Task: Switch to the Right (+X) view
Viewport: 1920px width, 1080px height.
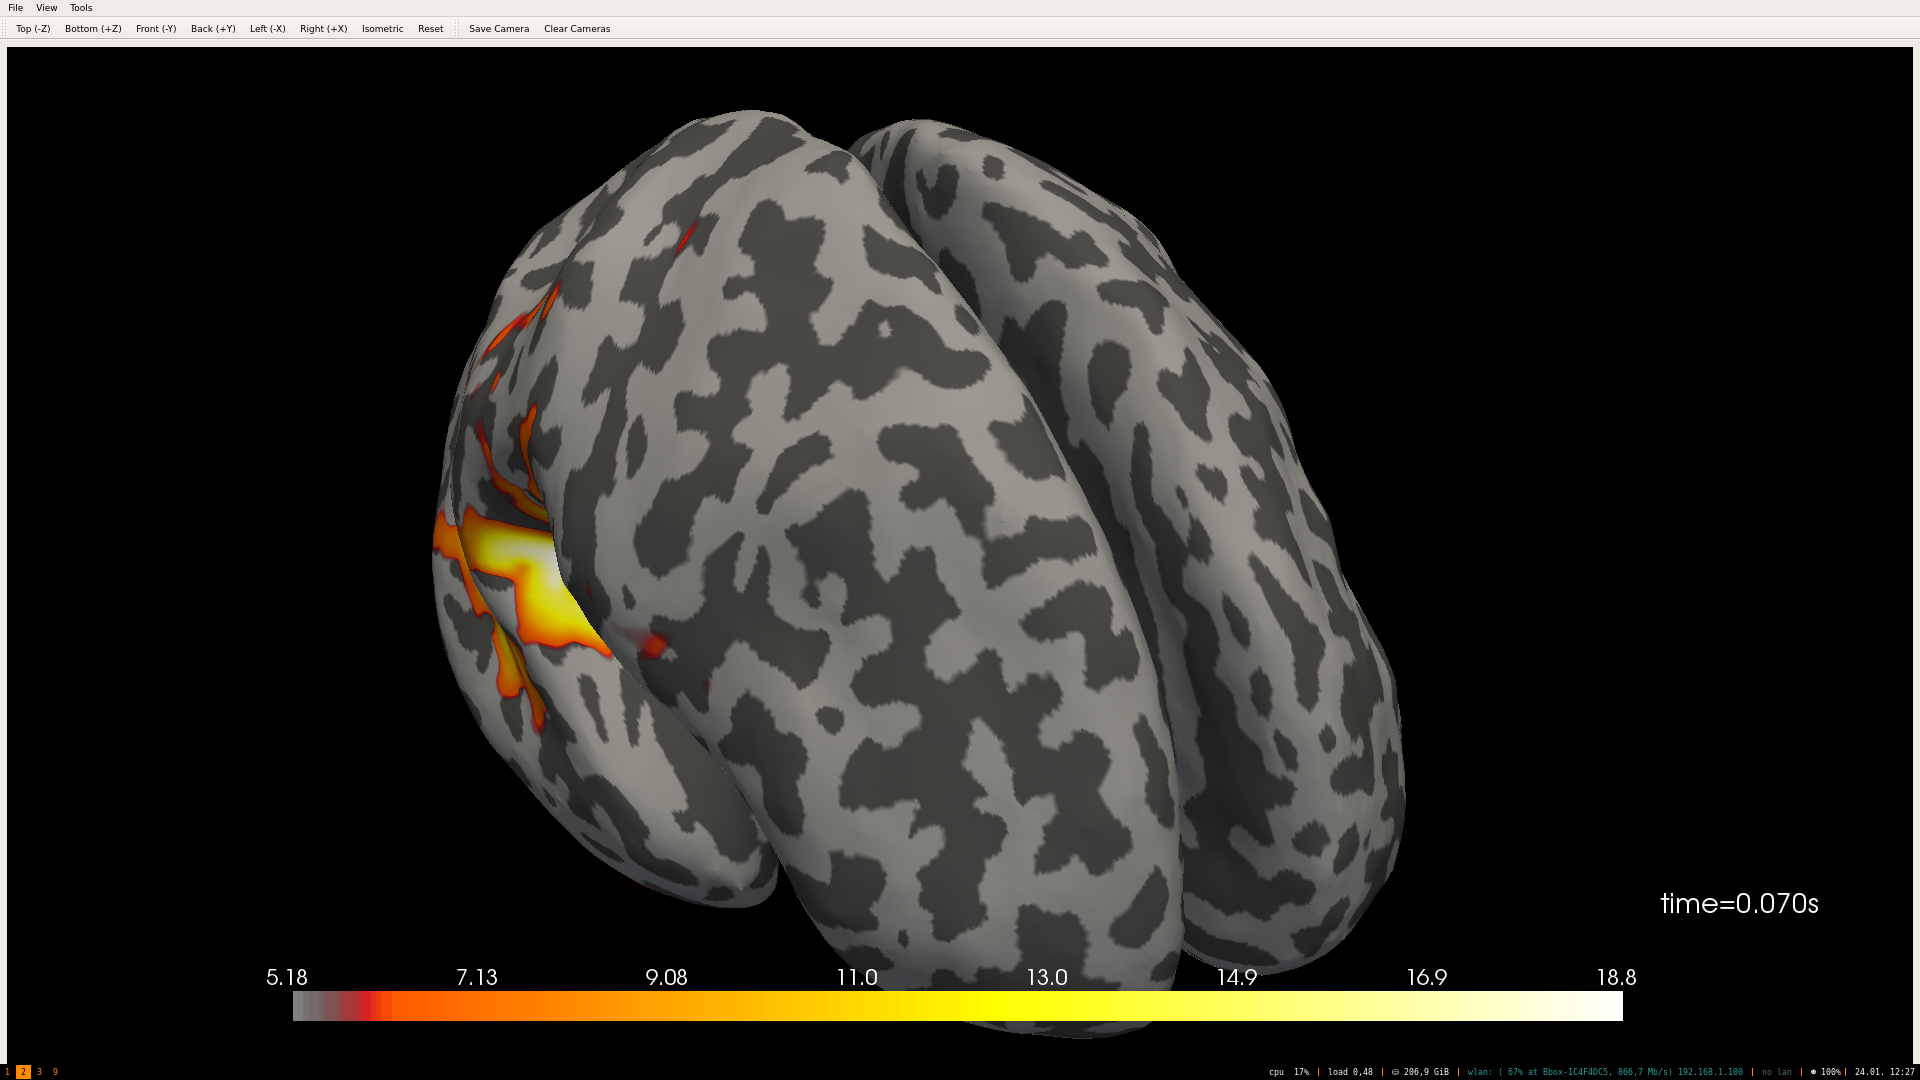Action: click(x=322, y=28)
